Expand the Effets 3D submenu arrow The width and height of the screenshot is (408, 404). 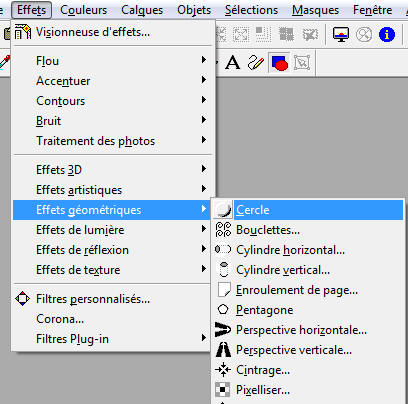click(x=204, y=169)
